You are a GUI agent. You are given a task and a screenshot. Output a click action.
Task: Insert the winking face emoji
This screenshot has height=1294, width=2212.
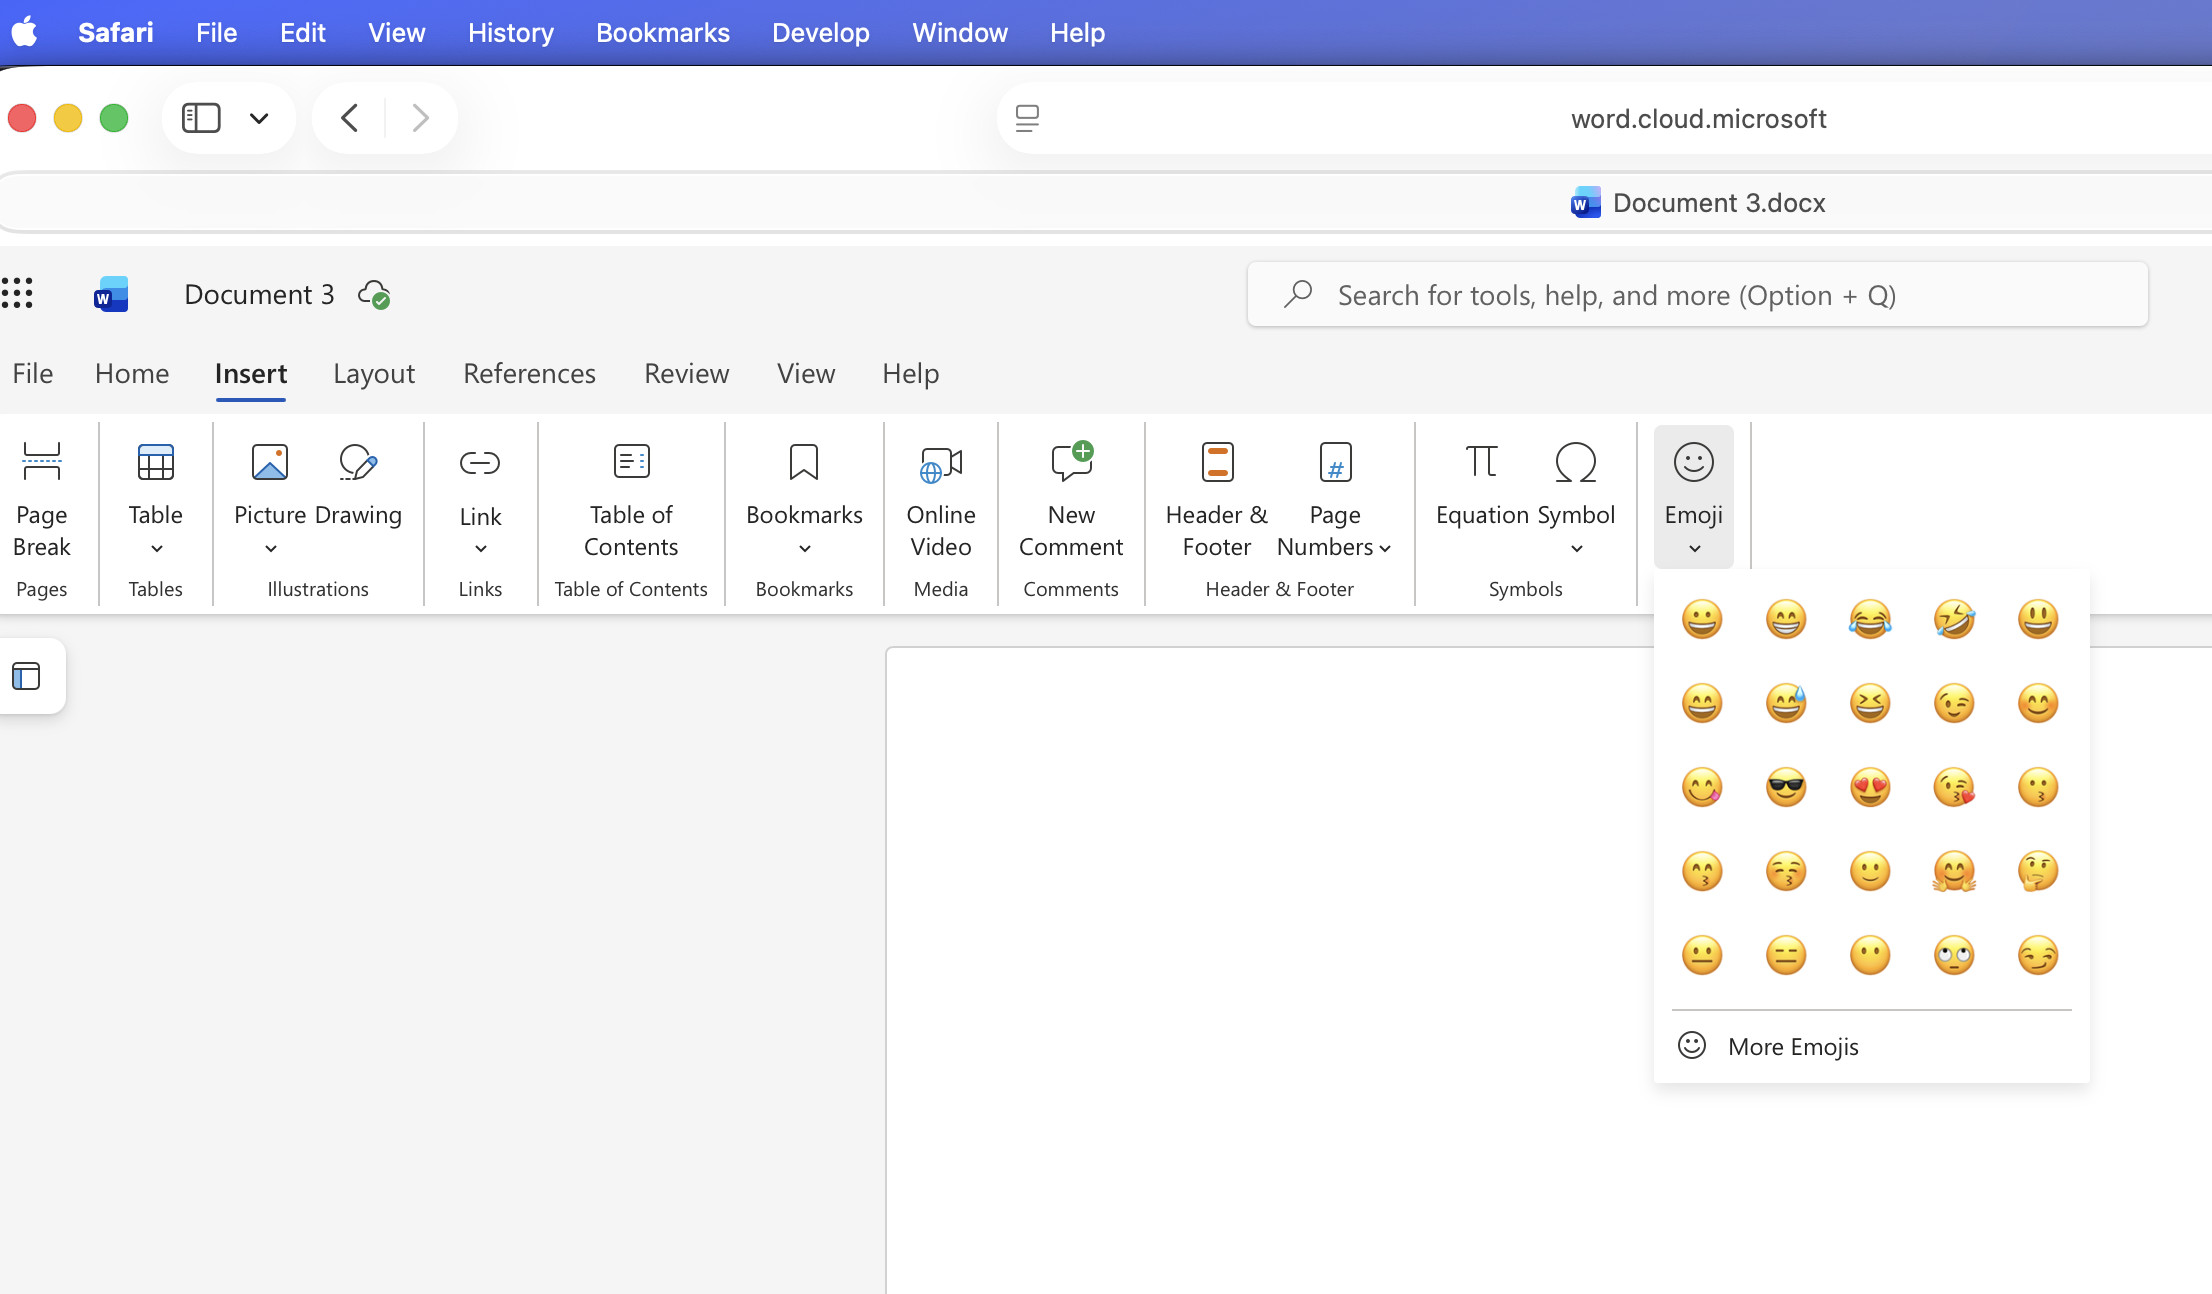click(x=1954, y=703)
